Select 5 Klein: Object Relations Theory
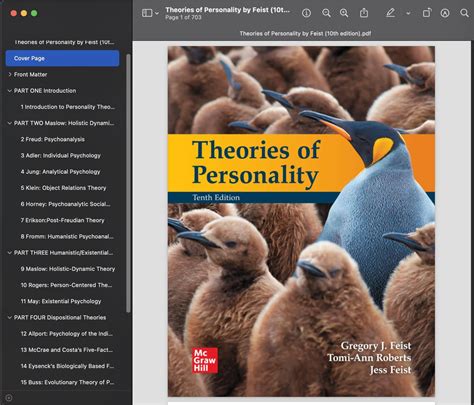474x405 pixels. point(63,188)
